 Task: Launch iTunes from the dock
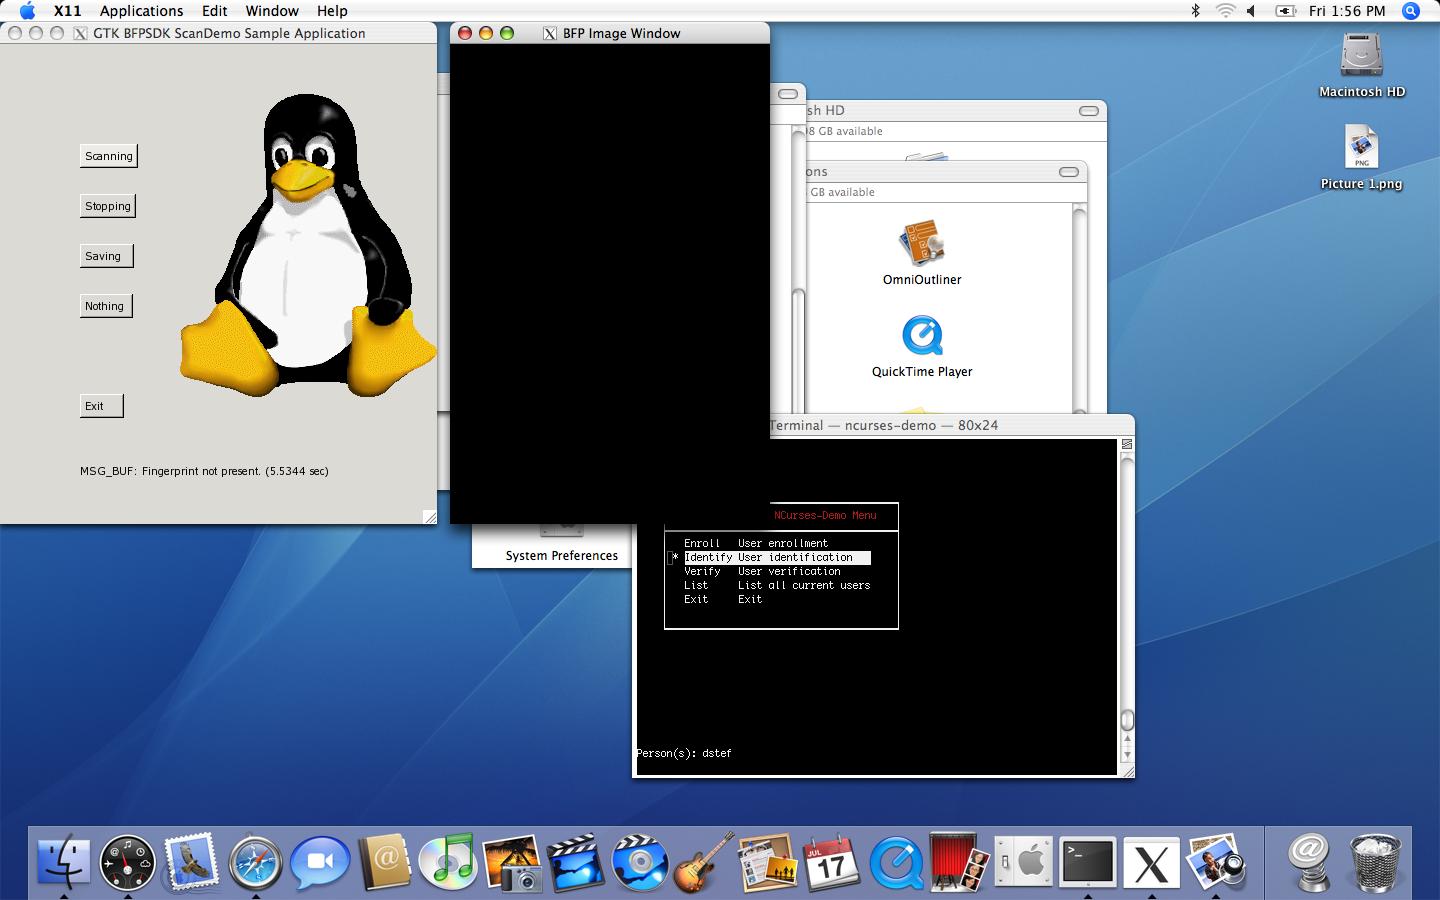(x=448, y=862)
